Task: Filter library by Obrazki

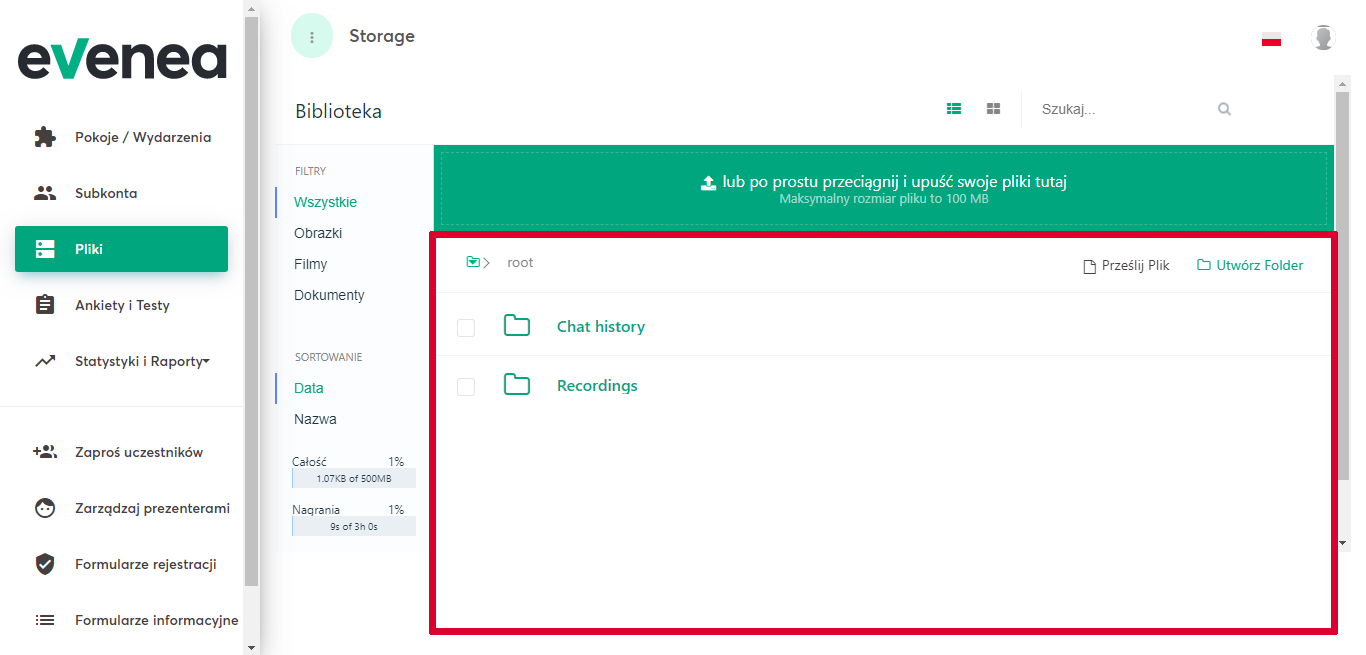Action: tap(318, 233)
